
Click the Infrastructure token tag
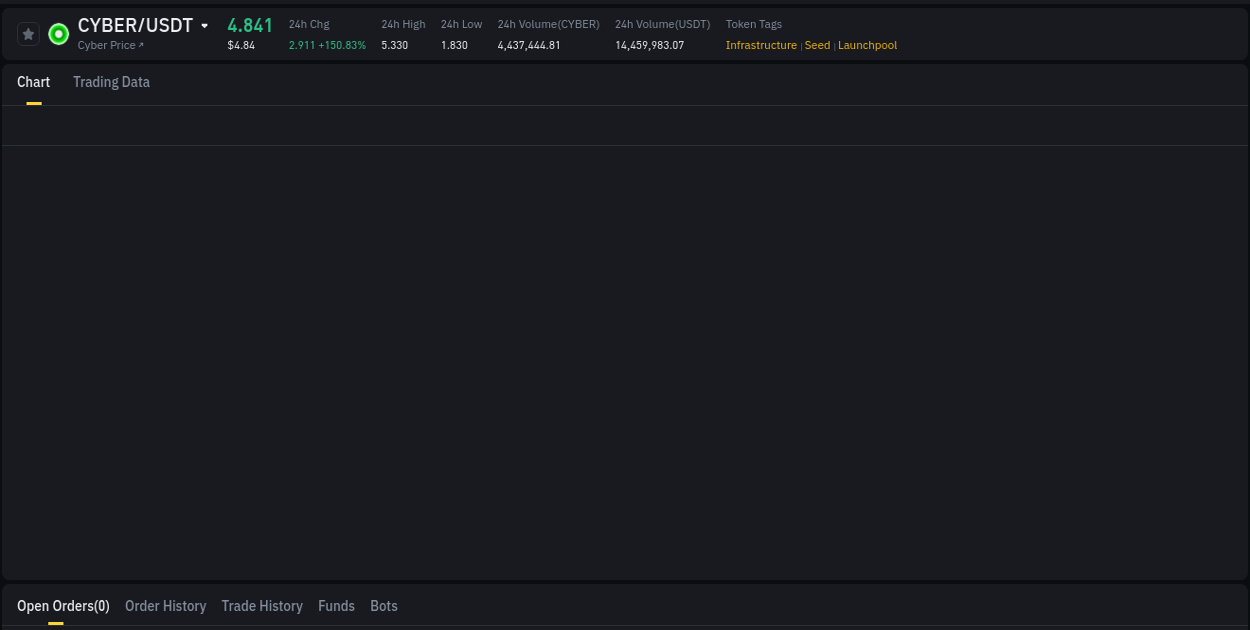click(761, 45)
